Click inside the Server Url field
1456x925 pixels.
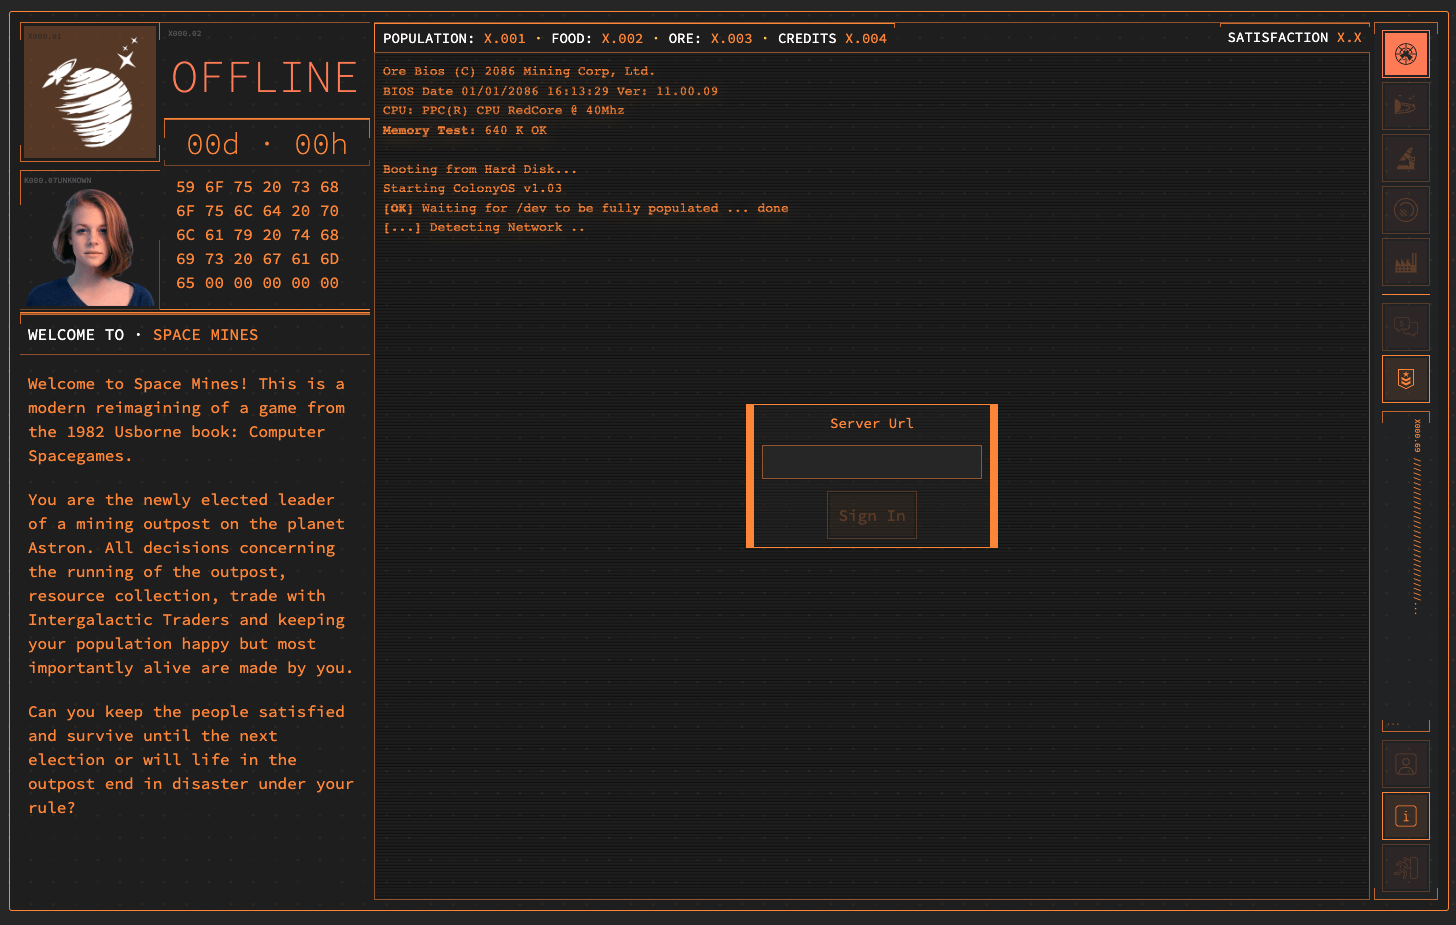[x=871, y=461]
